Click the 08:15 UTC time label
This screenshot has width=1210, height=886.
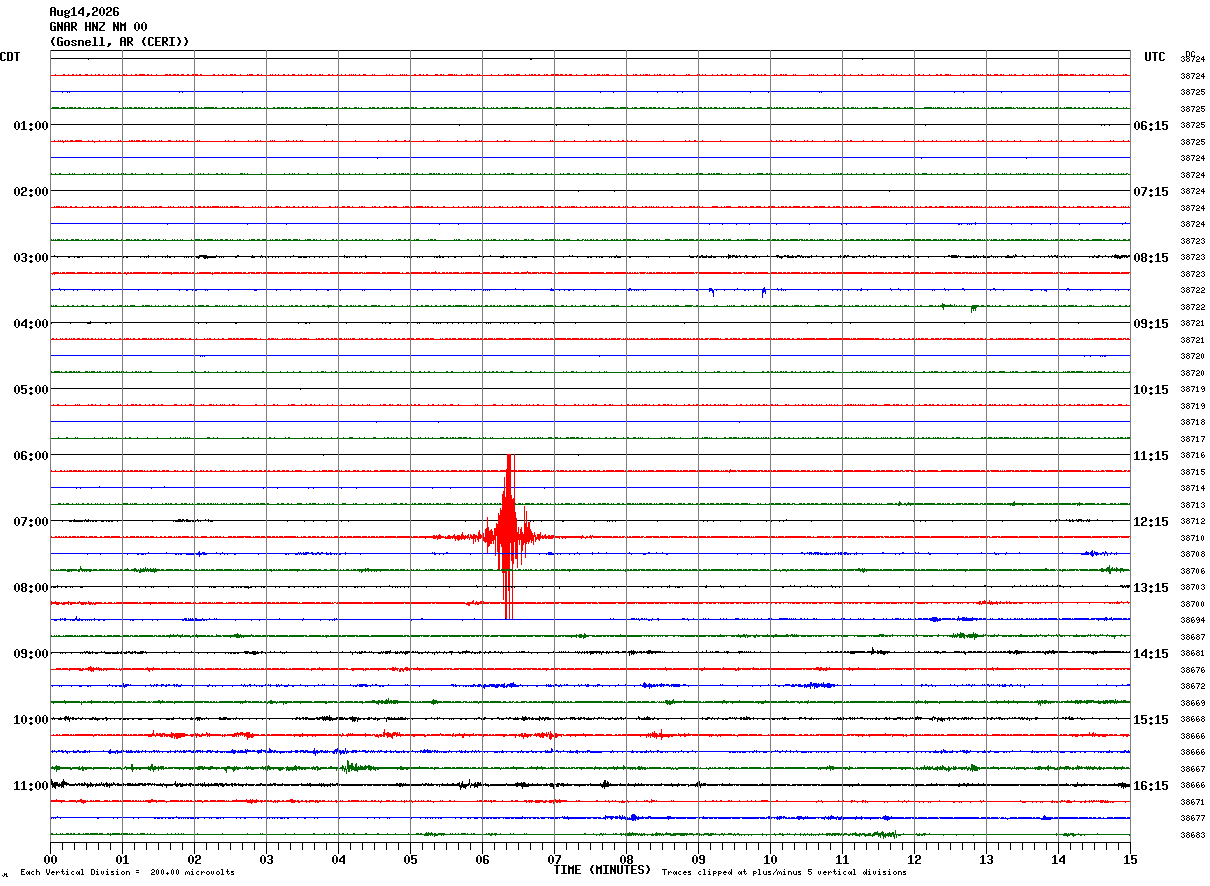pyautogui.click(x=1150, y=258)
